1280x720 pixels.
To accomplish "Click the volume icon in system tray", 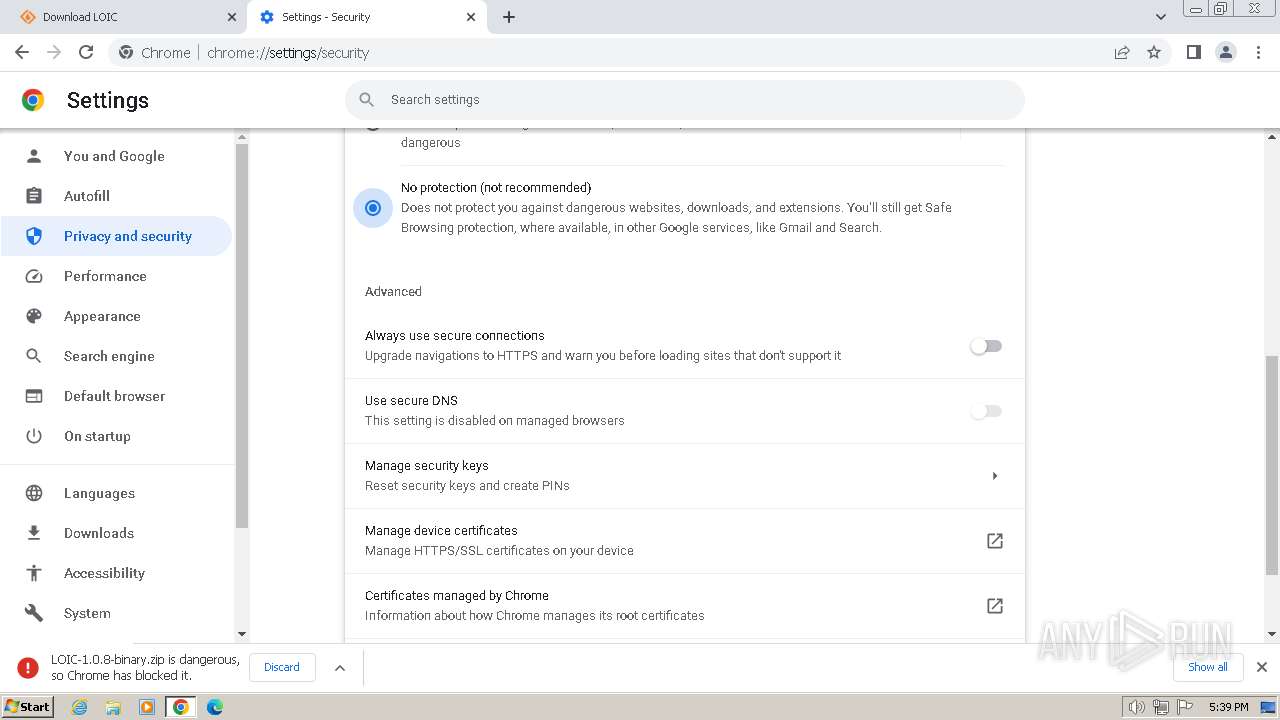I will tap(1136, 707).
